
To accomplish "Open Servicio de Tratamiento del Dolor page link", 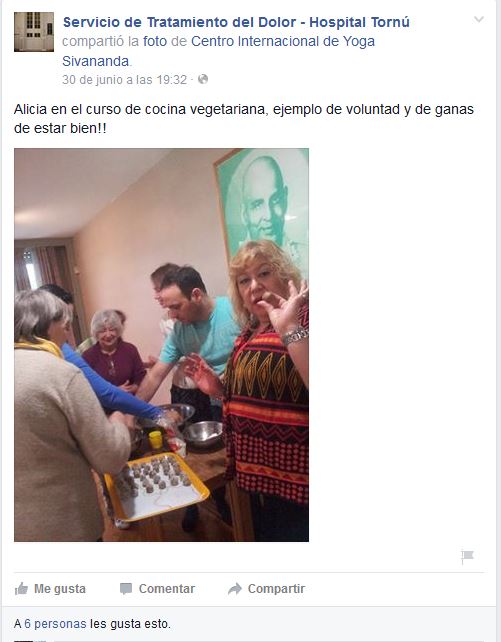I will (236, 22).
